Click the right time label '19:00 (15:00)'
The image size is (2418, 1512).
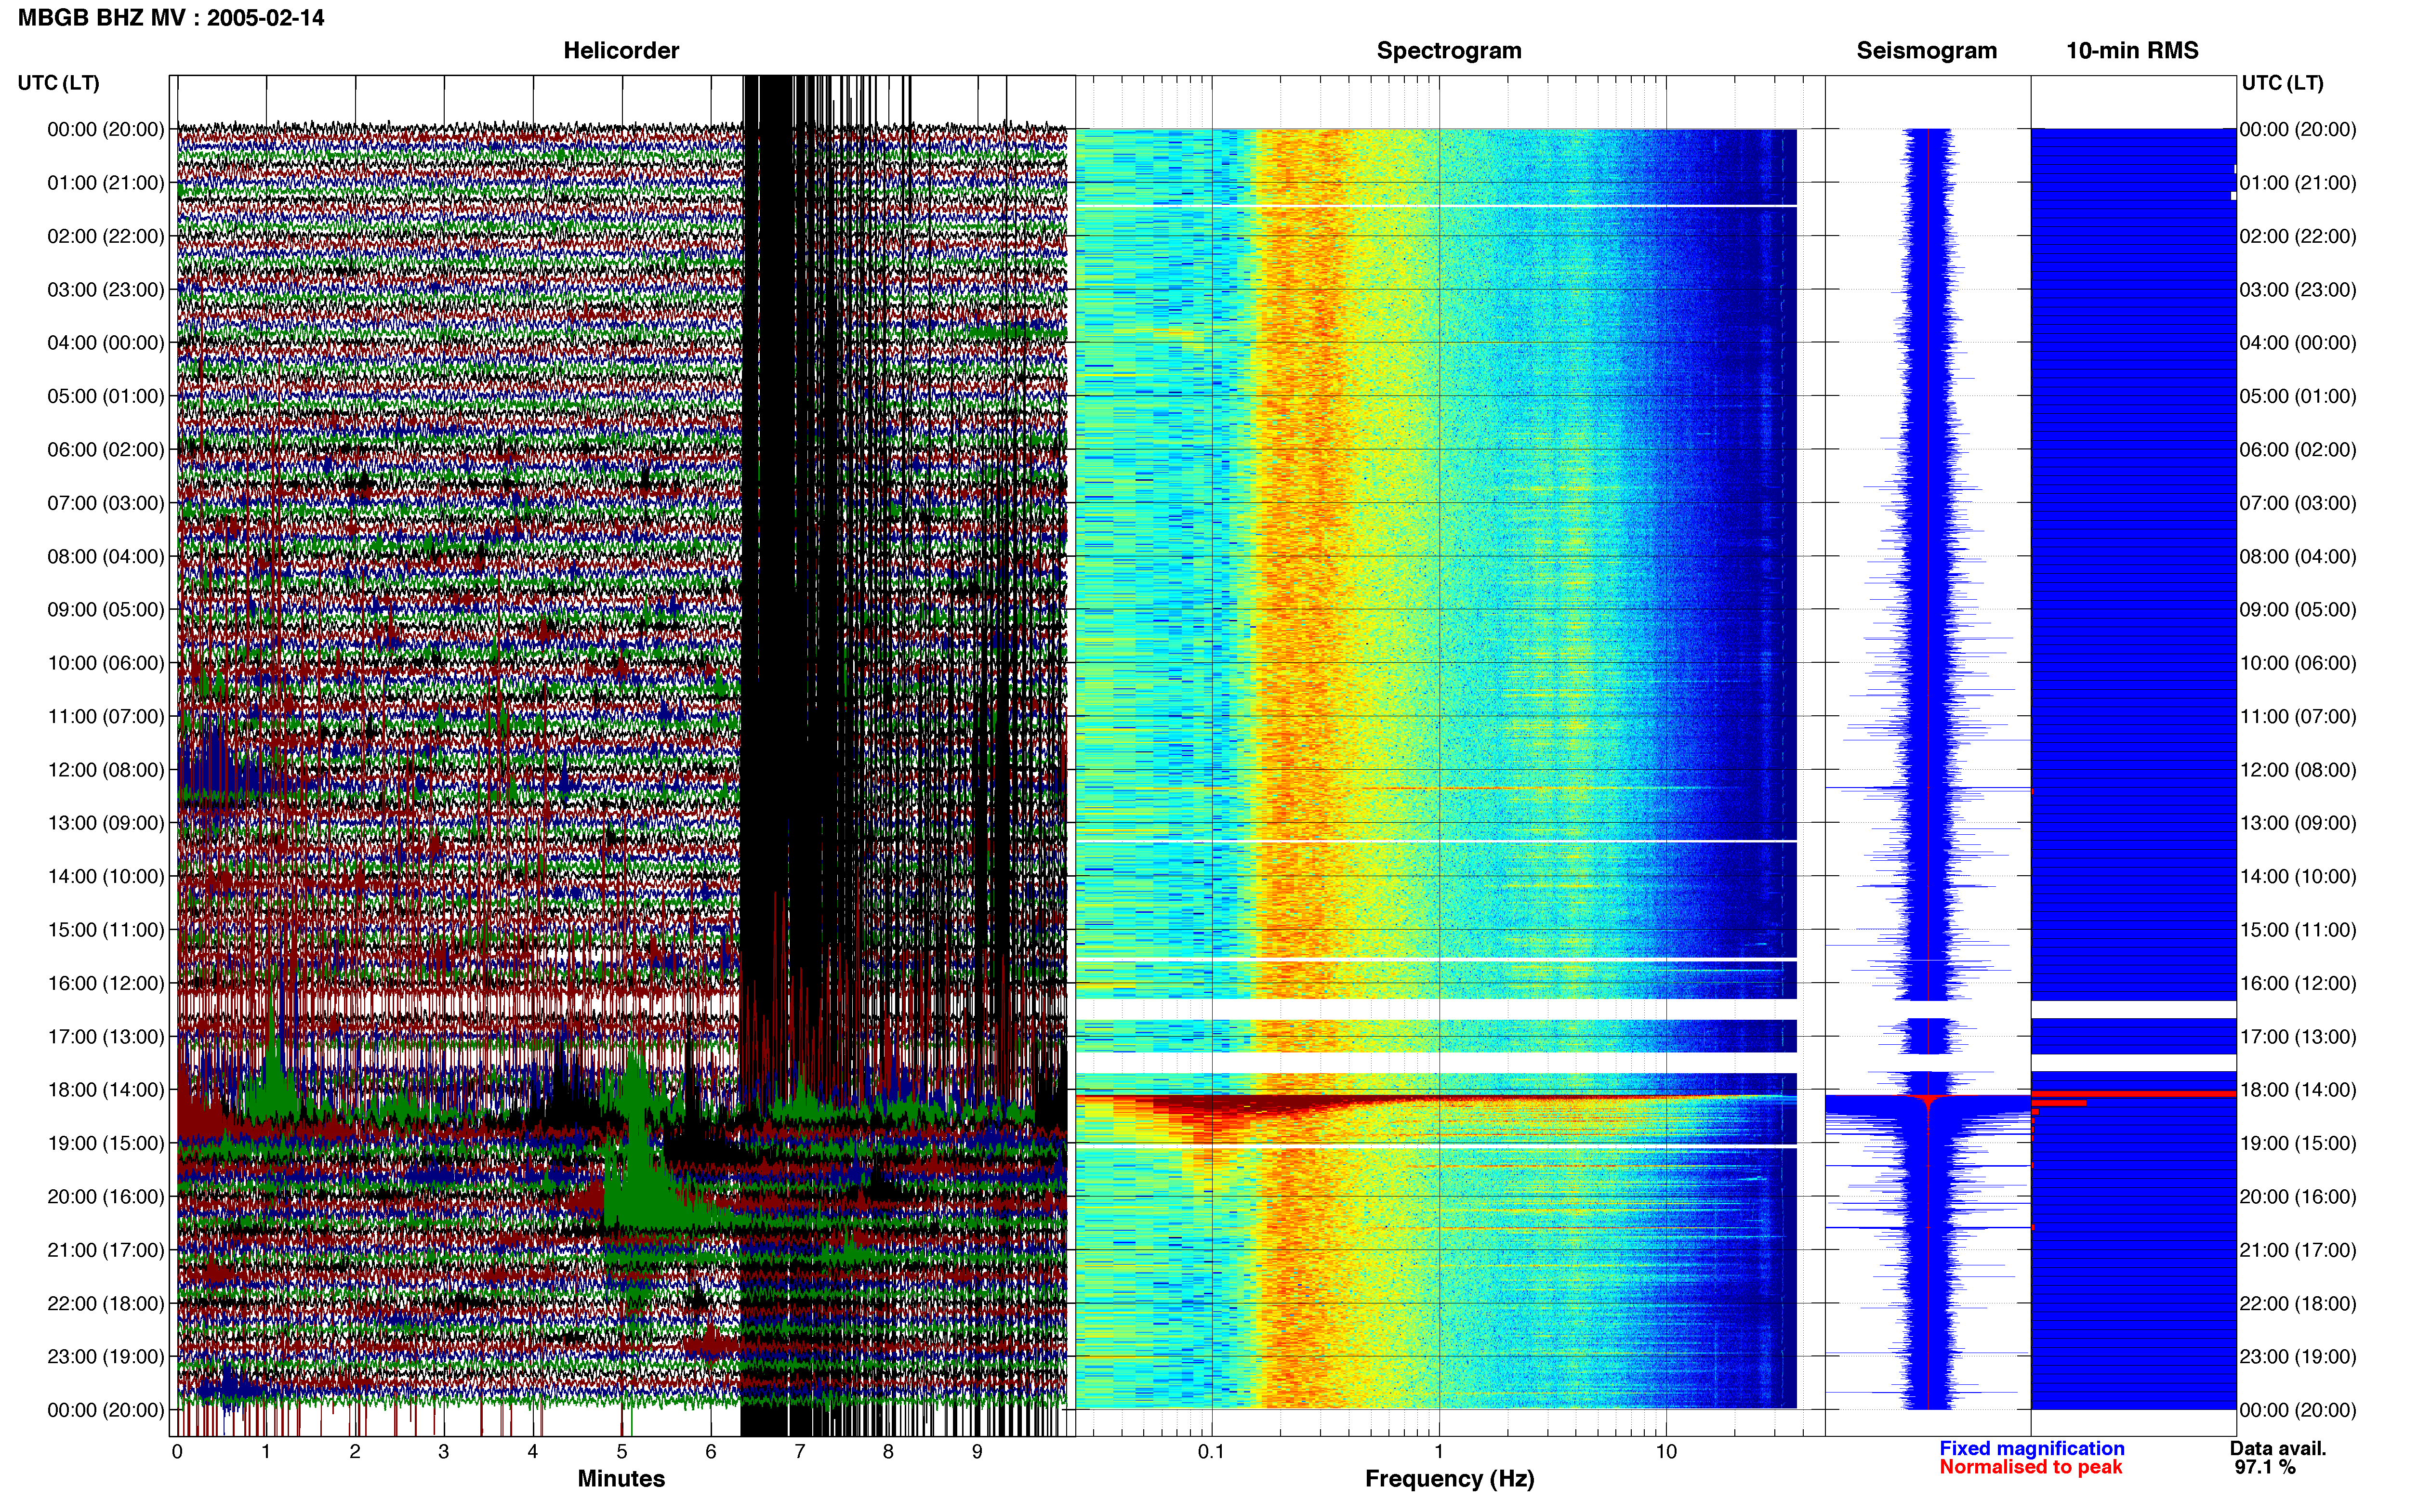click(2298, 1143)
